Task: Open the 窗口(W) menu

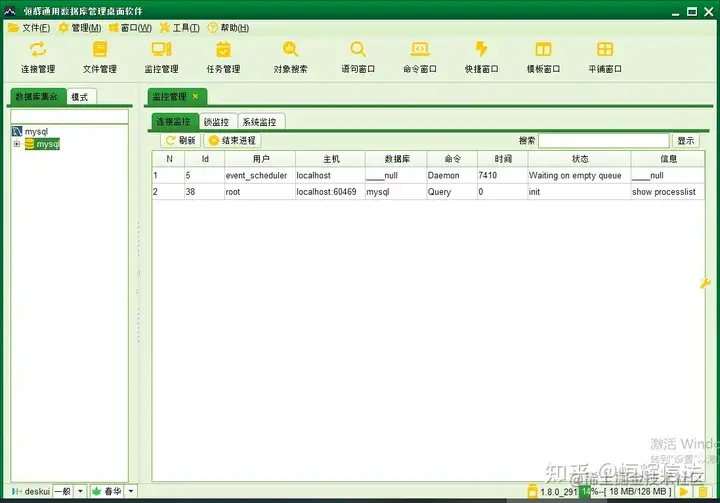Action: pos(130,28)
